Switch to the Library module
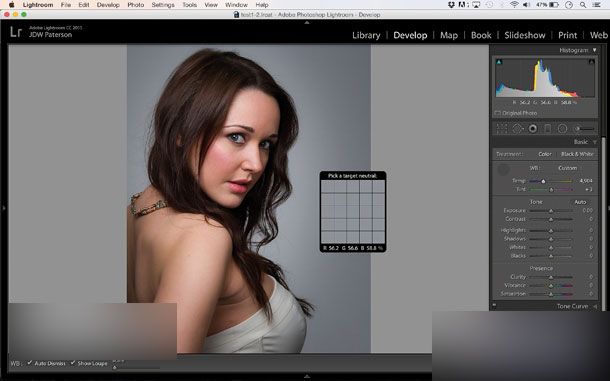610x381 pixels. 366,35
